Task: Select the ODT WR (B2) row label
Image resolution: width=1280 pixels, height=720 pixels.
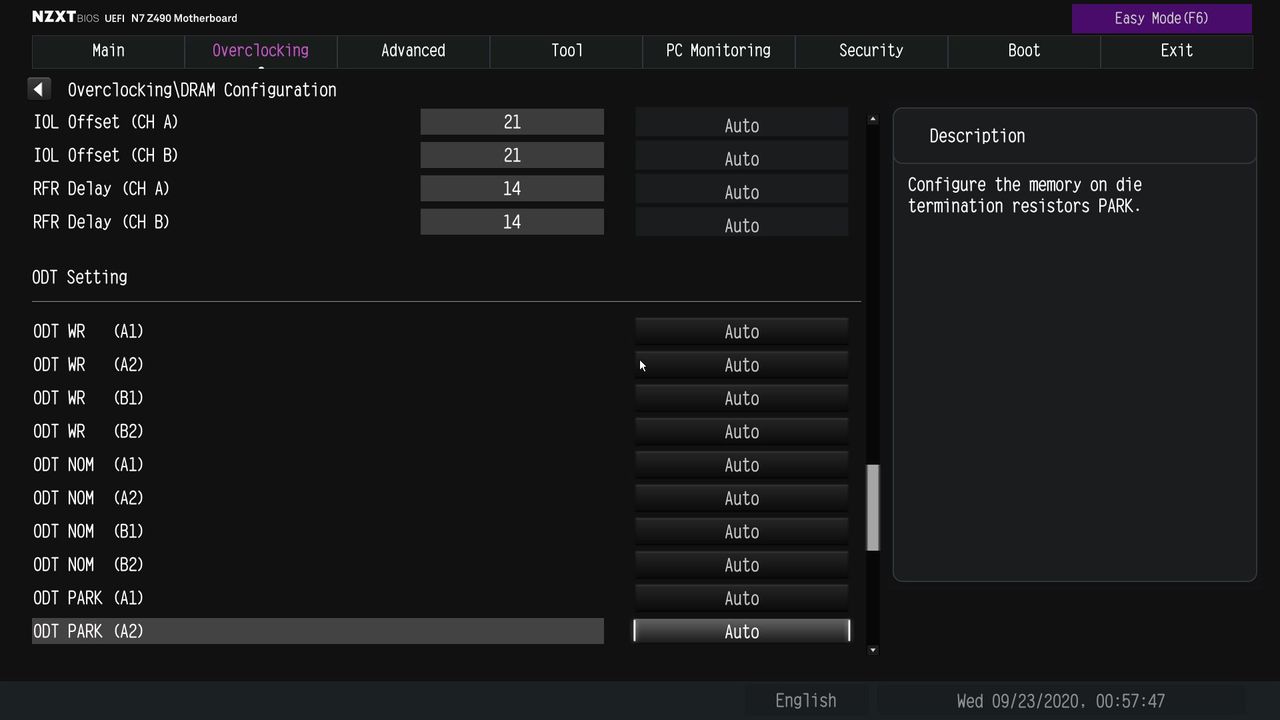Action: [88, 431]
